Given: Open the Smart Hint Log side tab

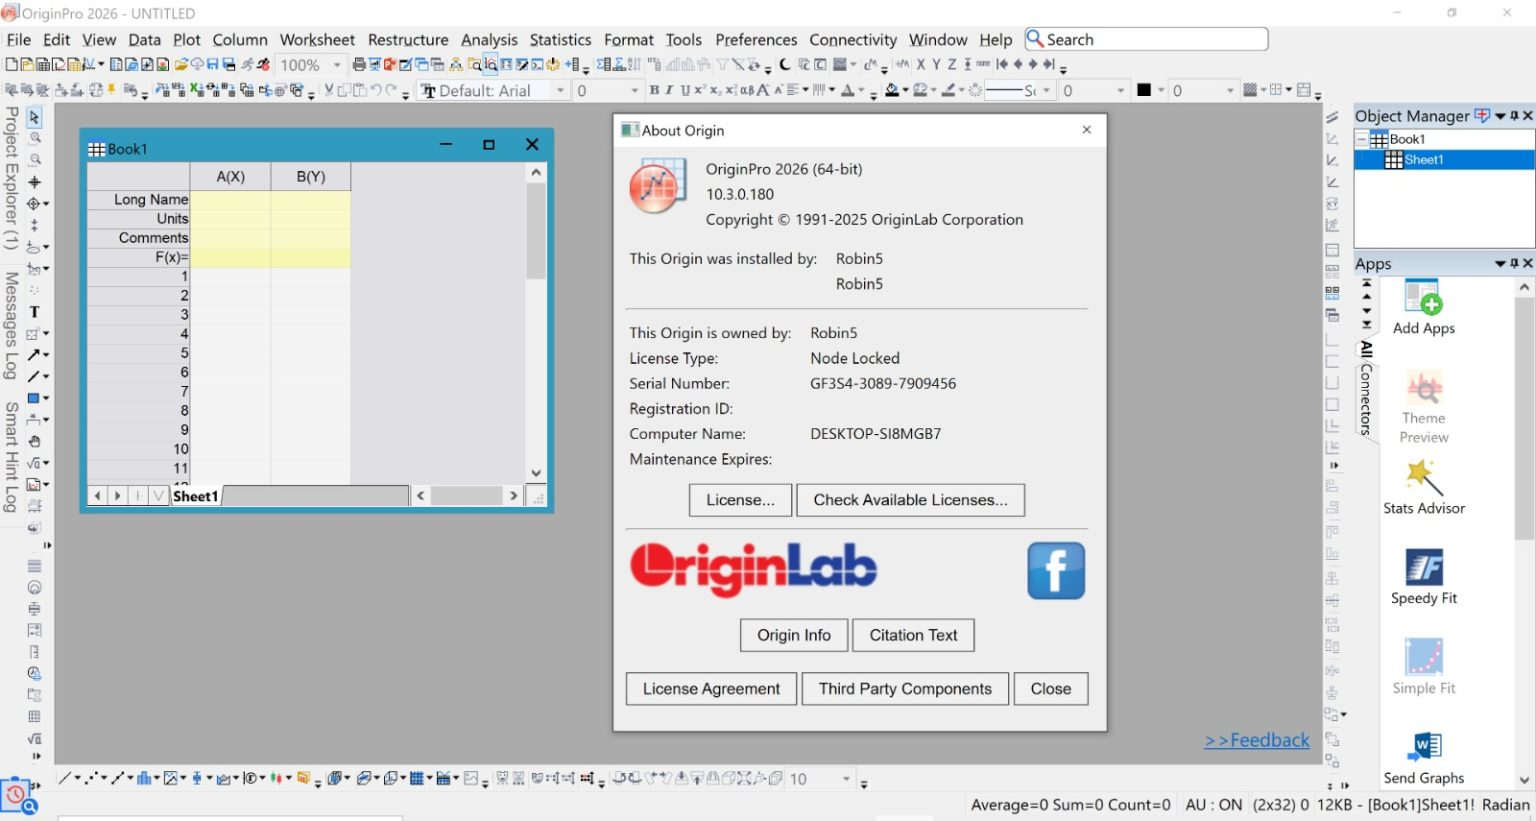Looking at the screenshot, I should (11, 457).
